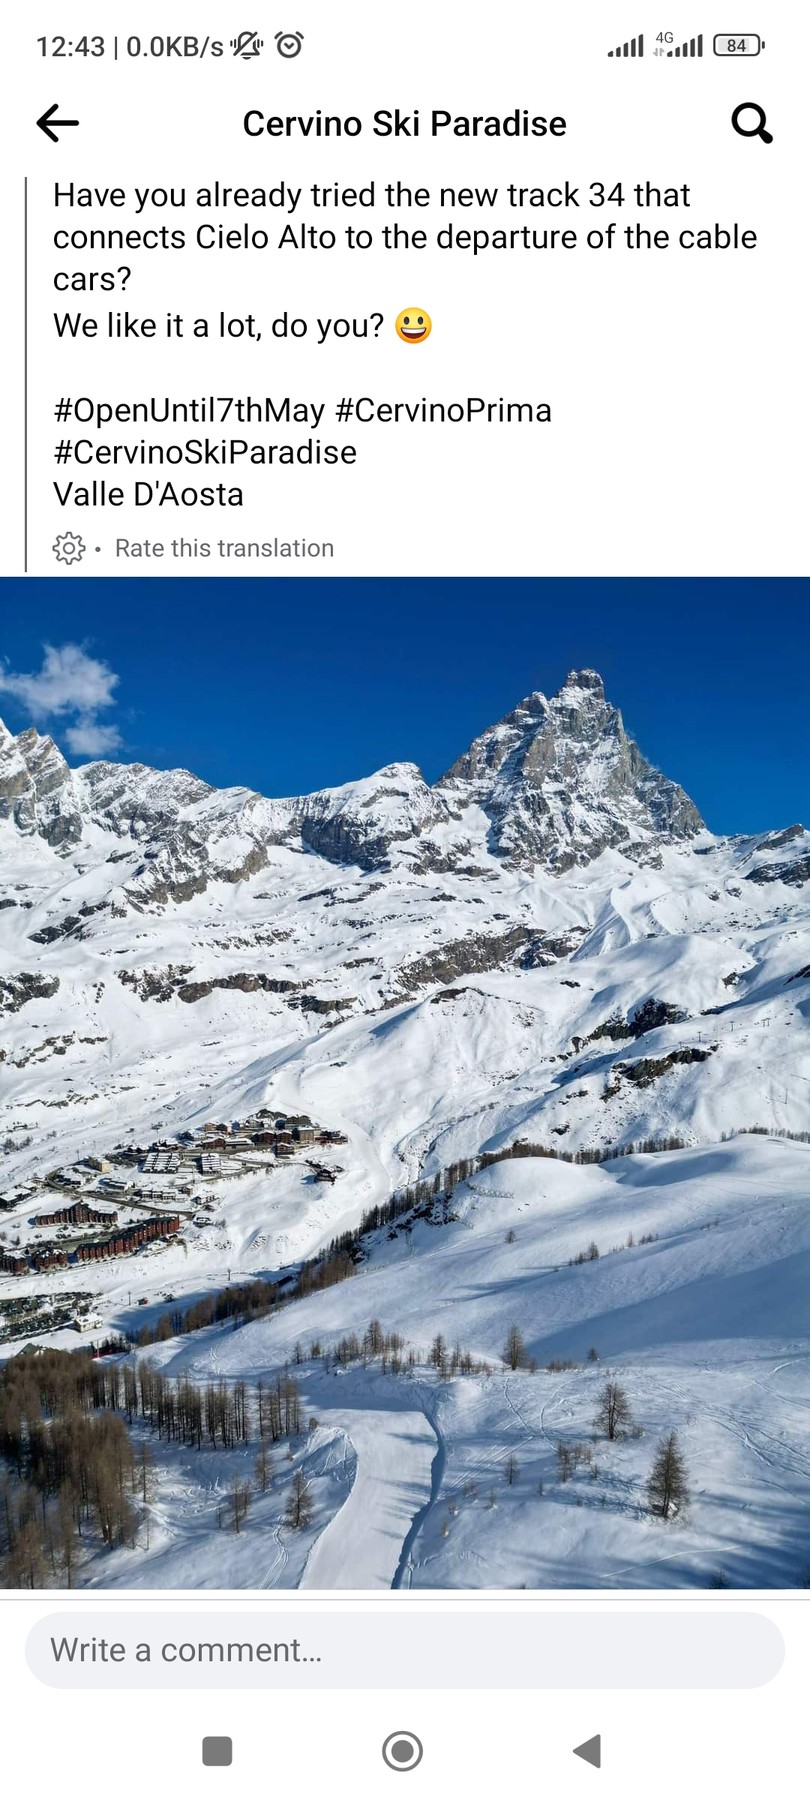Focus the Write a comment field
This screenshot has width=810, height=1800.
[x=404, y=1650]
